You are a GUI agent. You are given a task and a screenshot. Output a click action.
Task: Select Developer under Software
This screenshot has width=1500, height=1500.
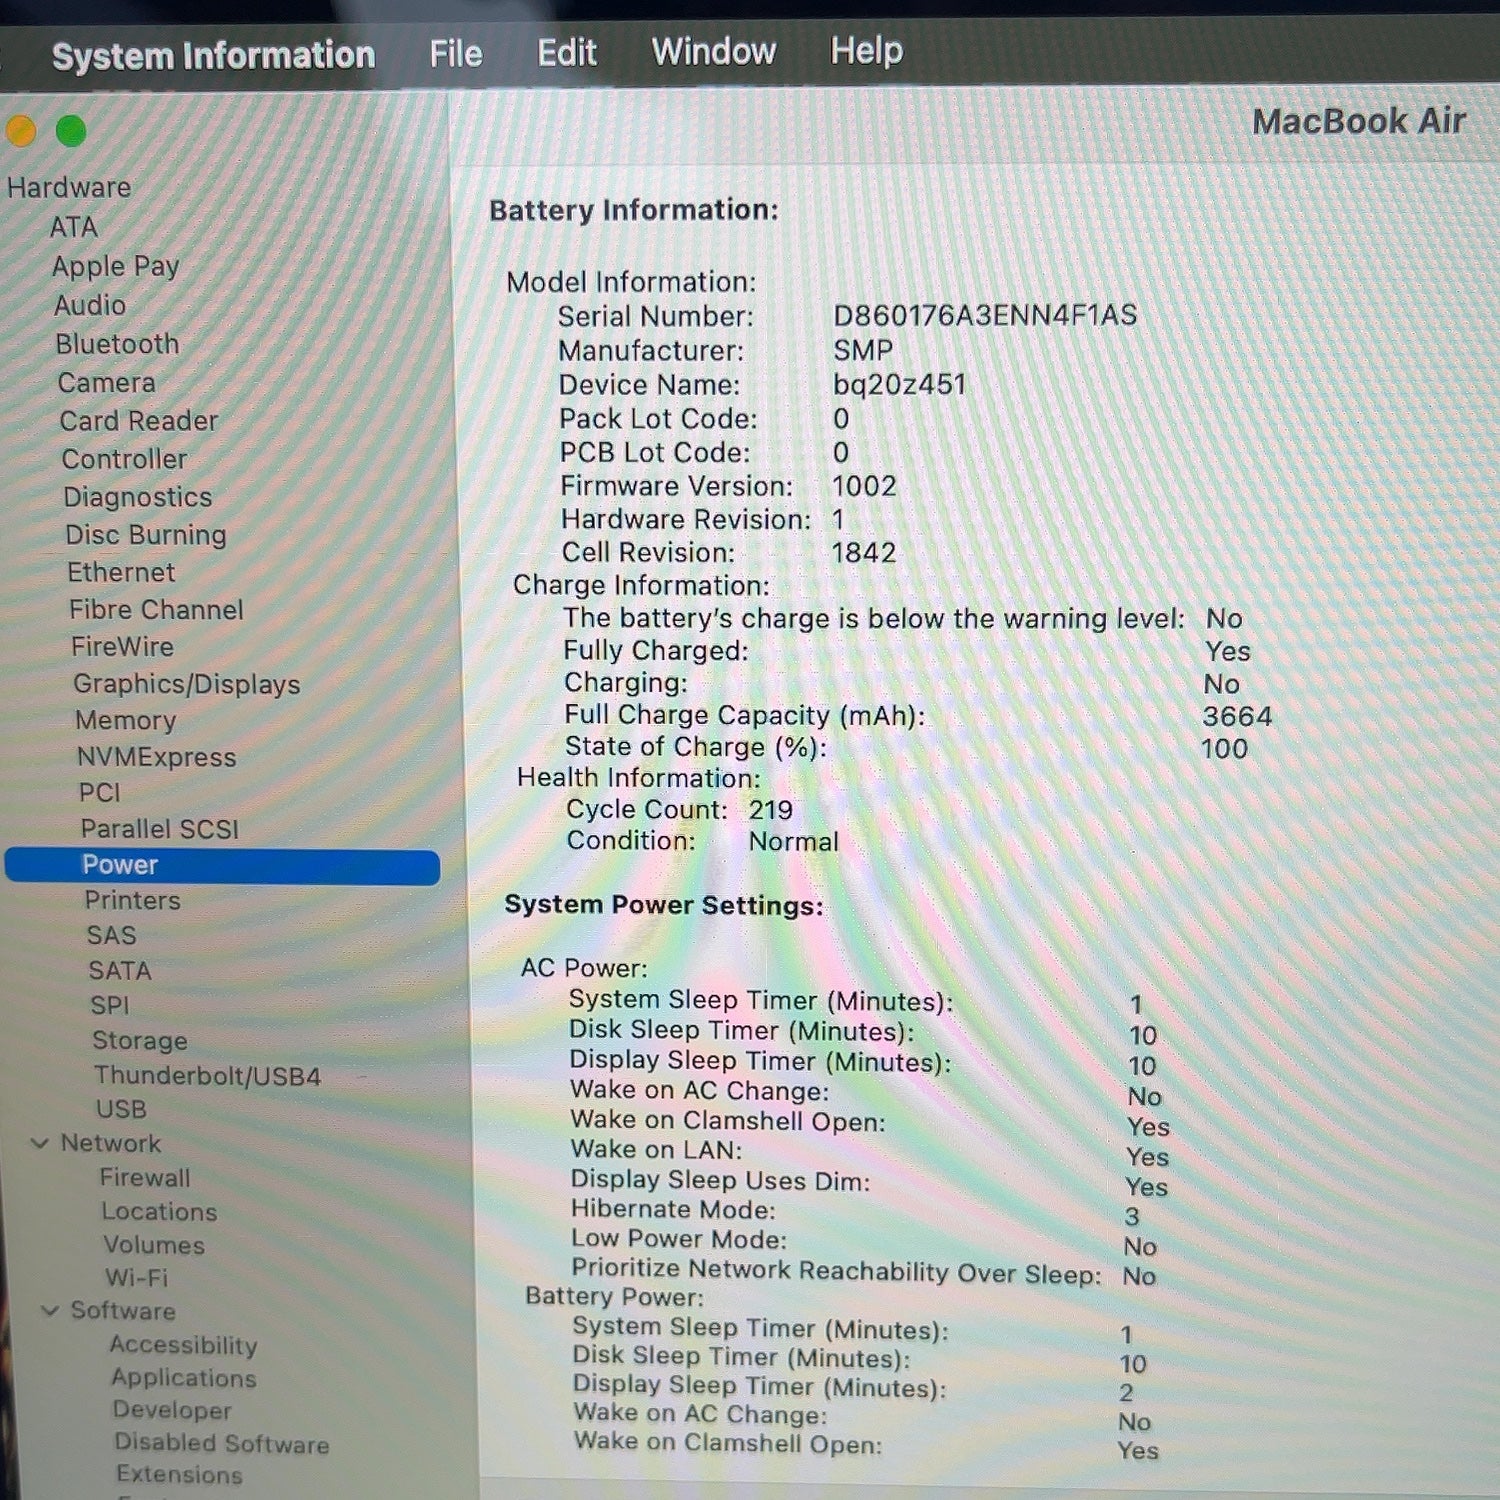coord(172,1410)
